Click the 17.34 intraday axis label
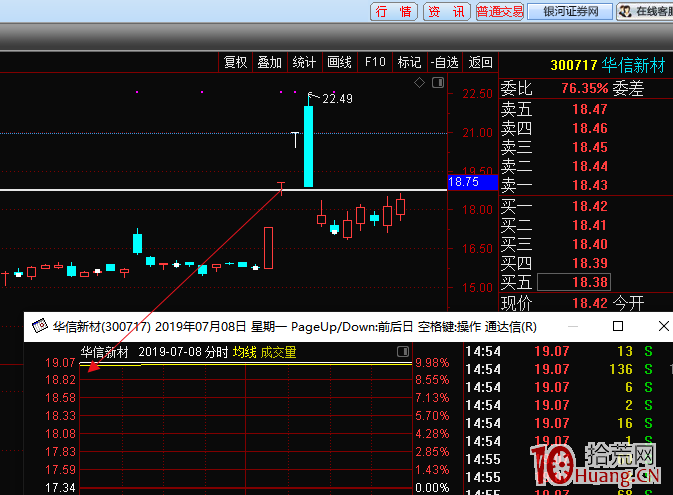The height and width of the screenshot is (495, 673). [x=60, y=488]
